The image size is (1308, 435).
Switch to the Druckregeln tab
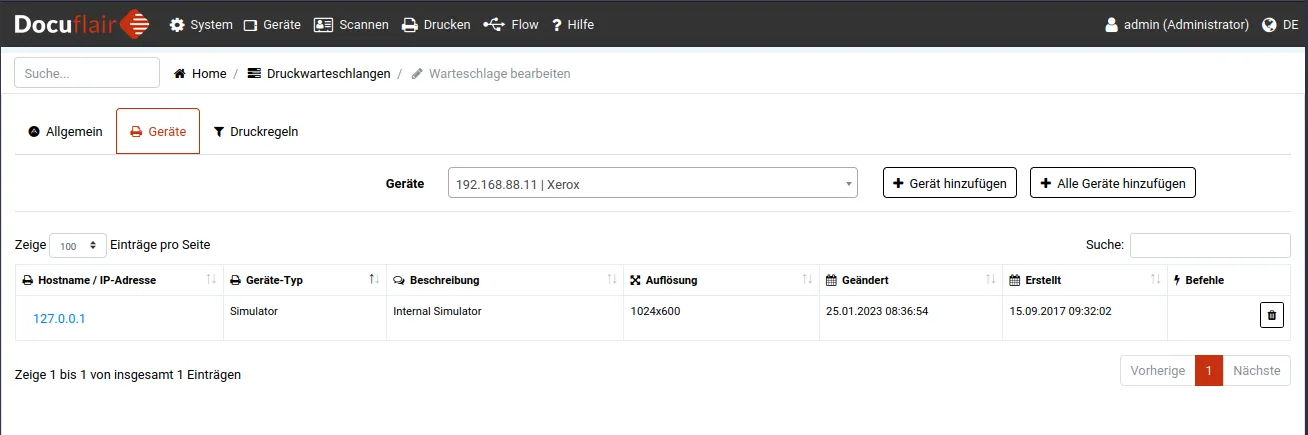[256, 132]
